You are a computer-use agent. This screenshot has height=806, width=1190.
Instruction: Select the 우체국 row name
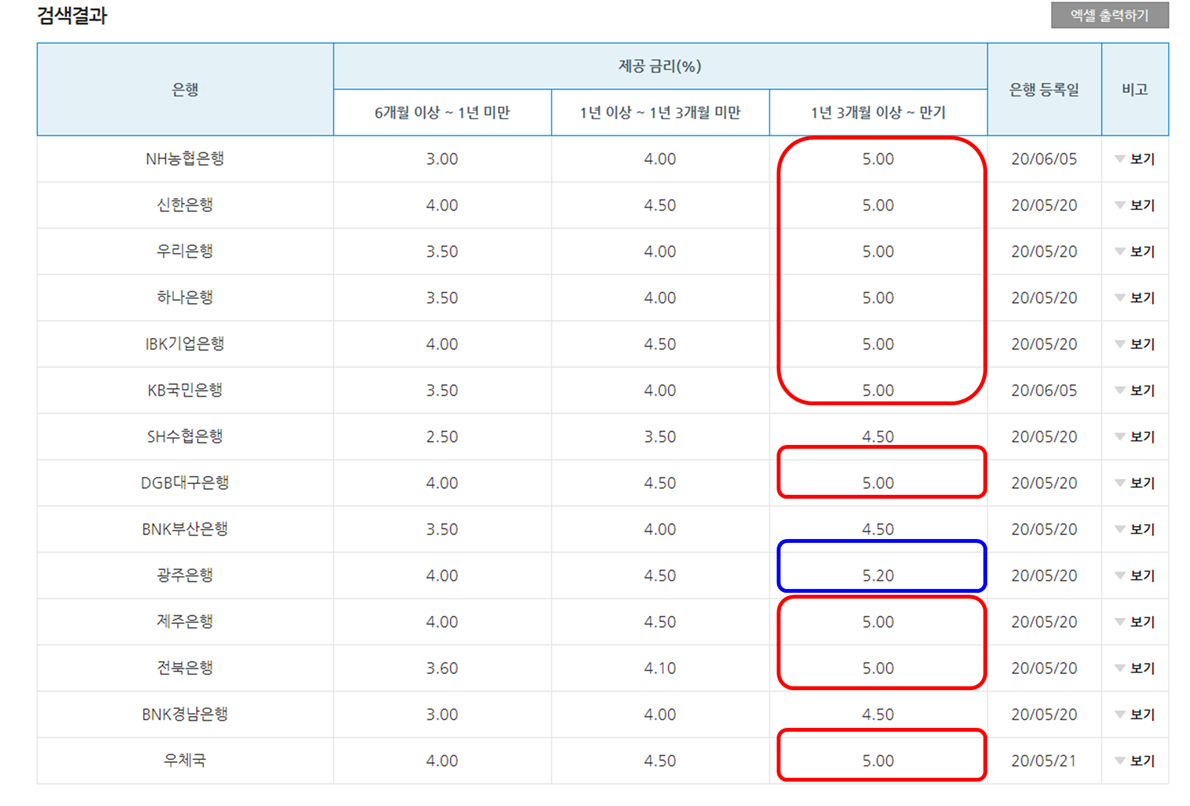pyautogui.click(x=184, y=760)
